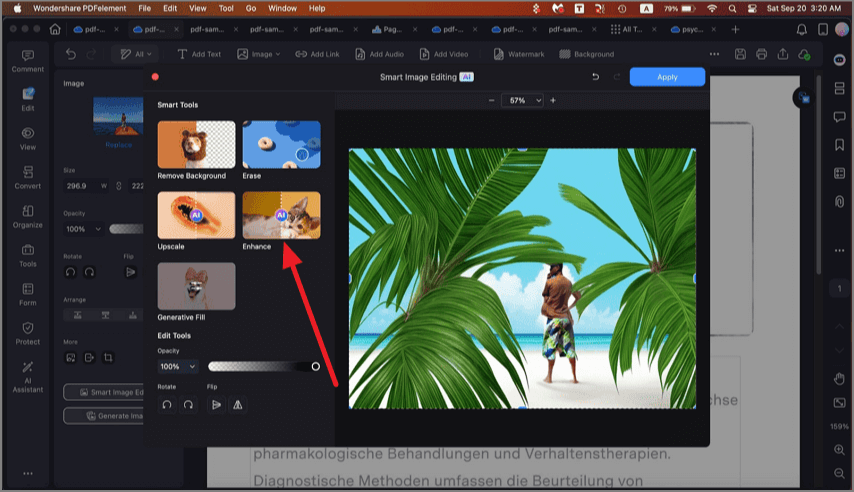The width and height of the screenshot is (854, 492).
Task: Click the cloud sync icon
Action: pos(804,54)
